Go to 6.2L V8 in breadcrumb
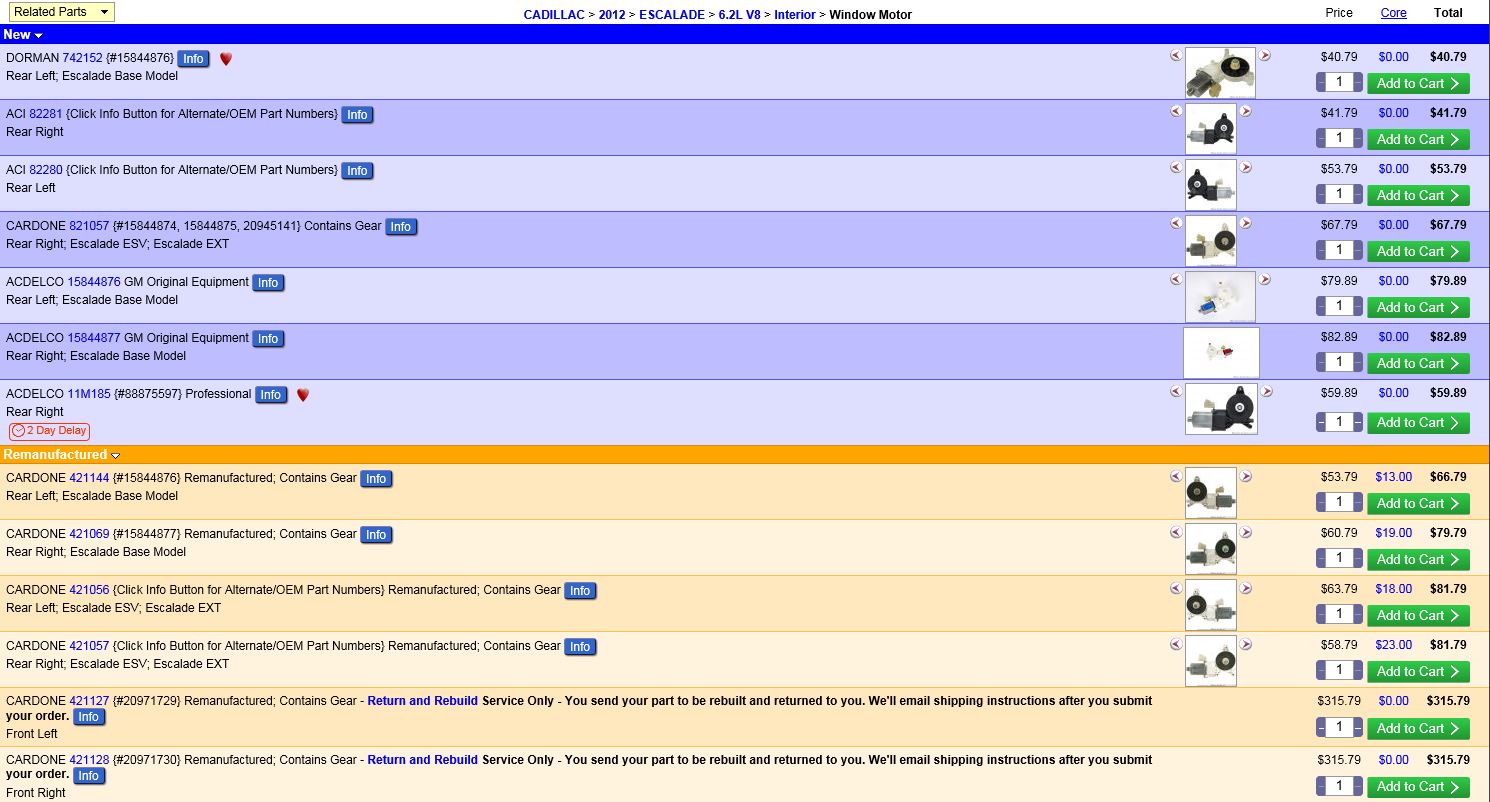 (x=740, y=15)
